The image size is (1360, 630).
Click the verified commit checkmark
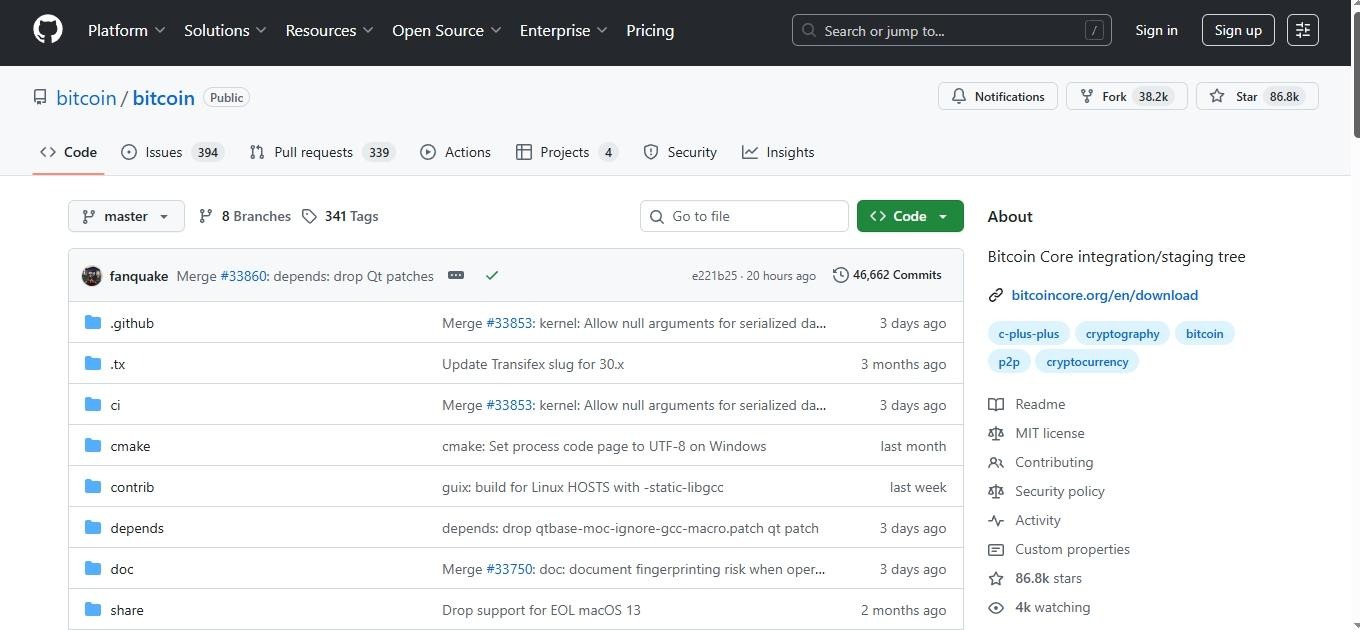(491, 275)
